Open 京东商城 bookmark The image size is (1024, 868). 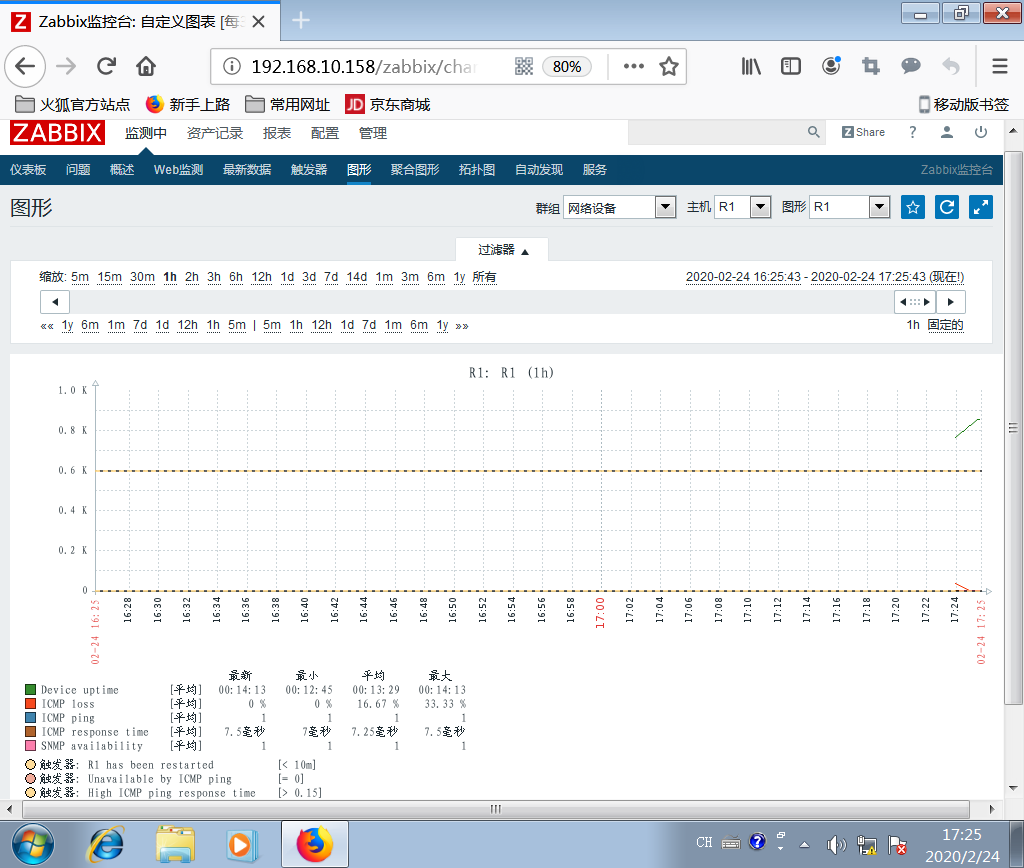click(387, 104)
